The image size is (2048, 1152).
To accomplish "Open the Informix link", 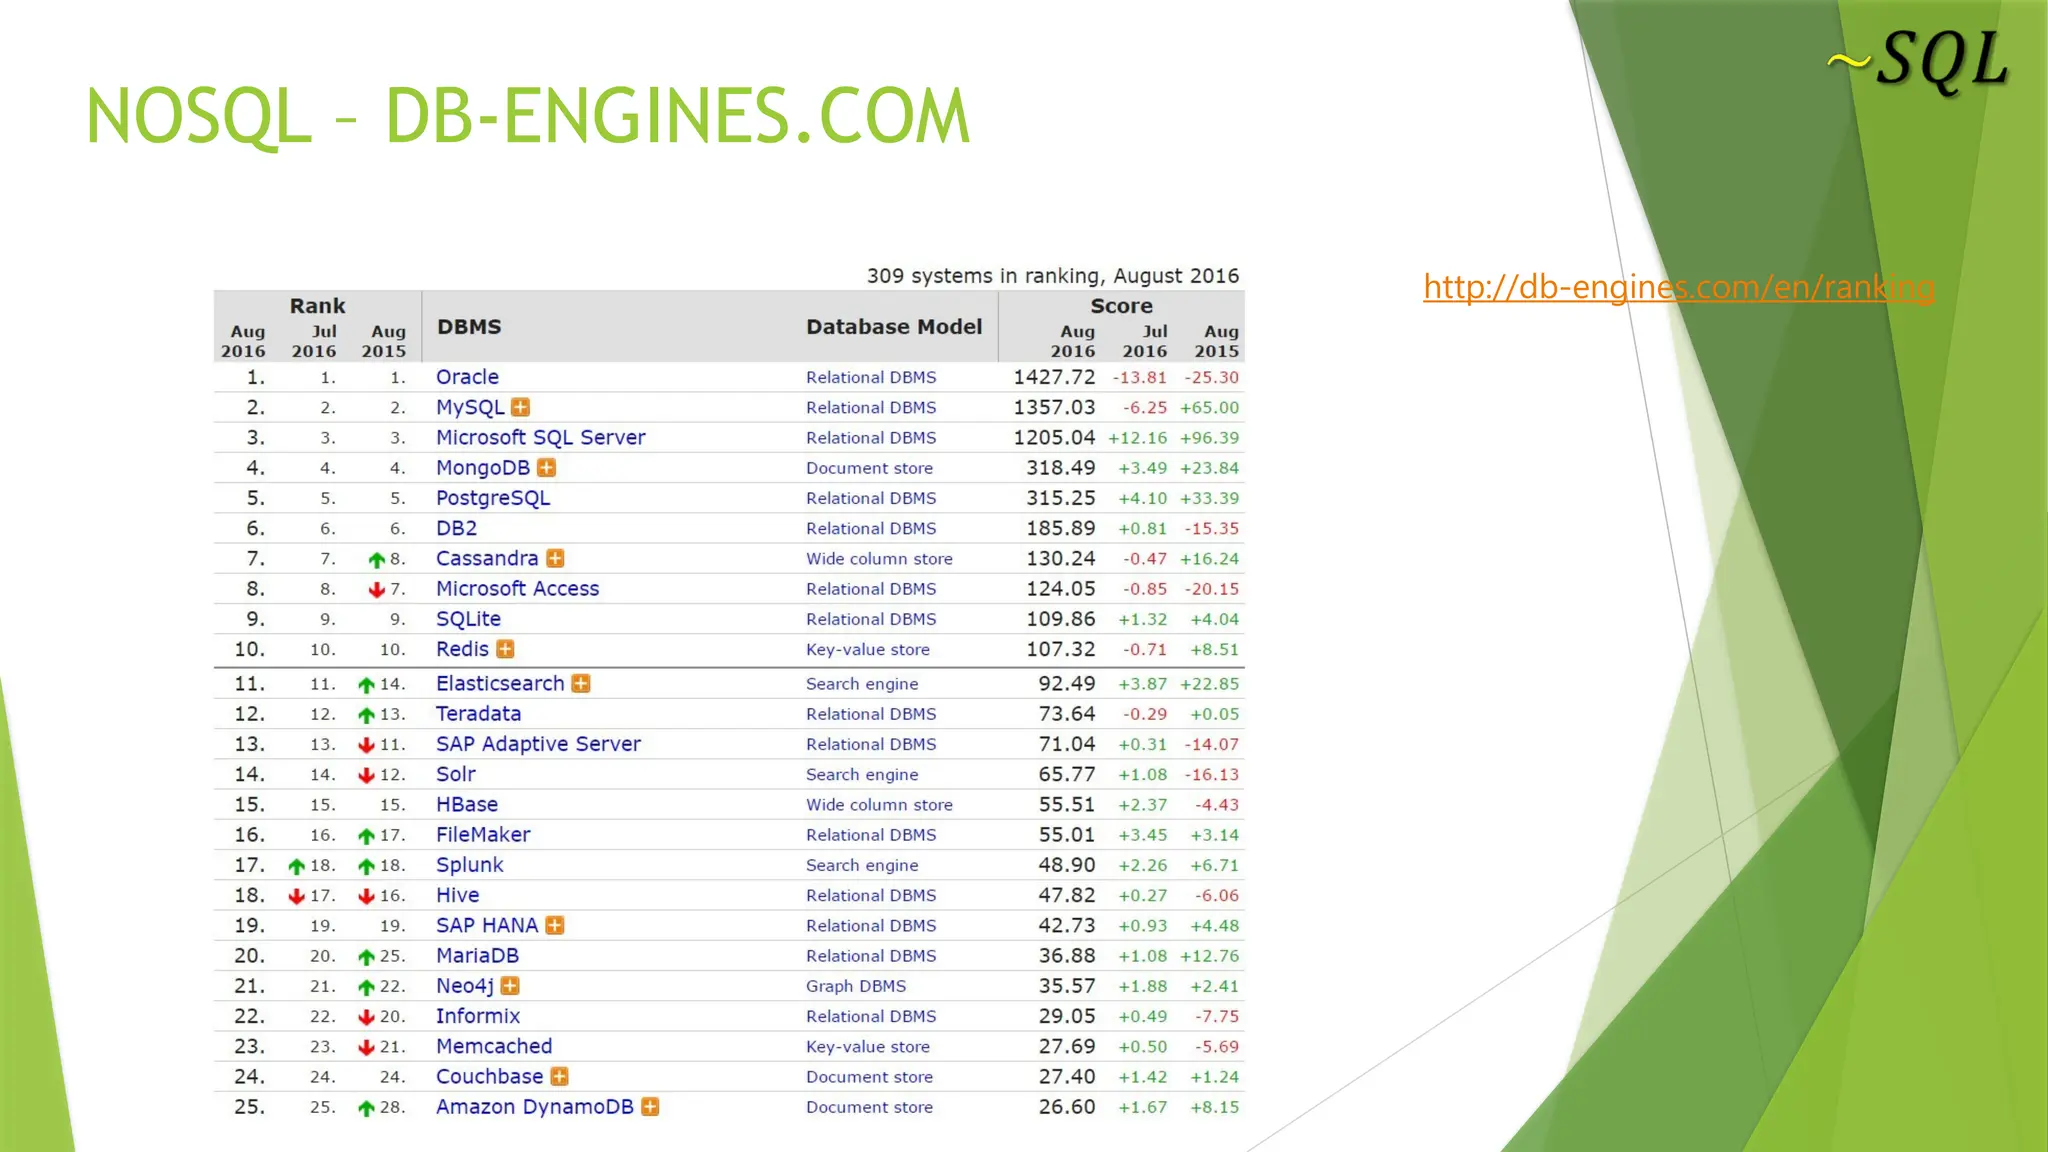I will click(478, 1016).
